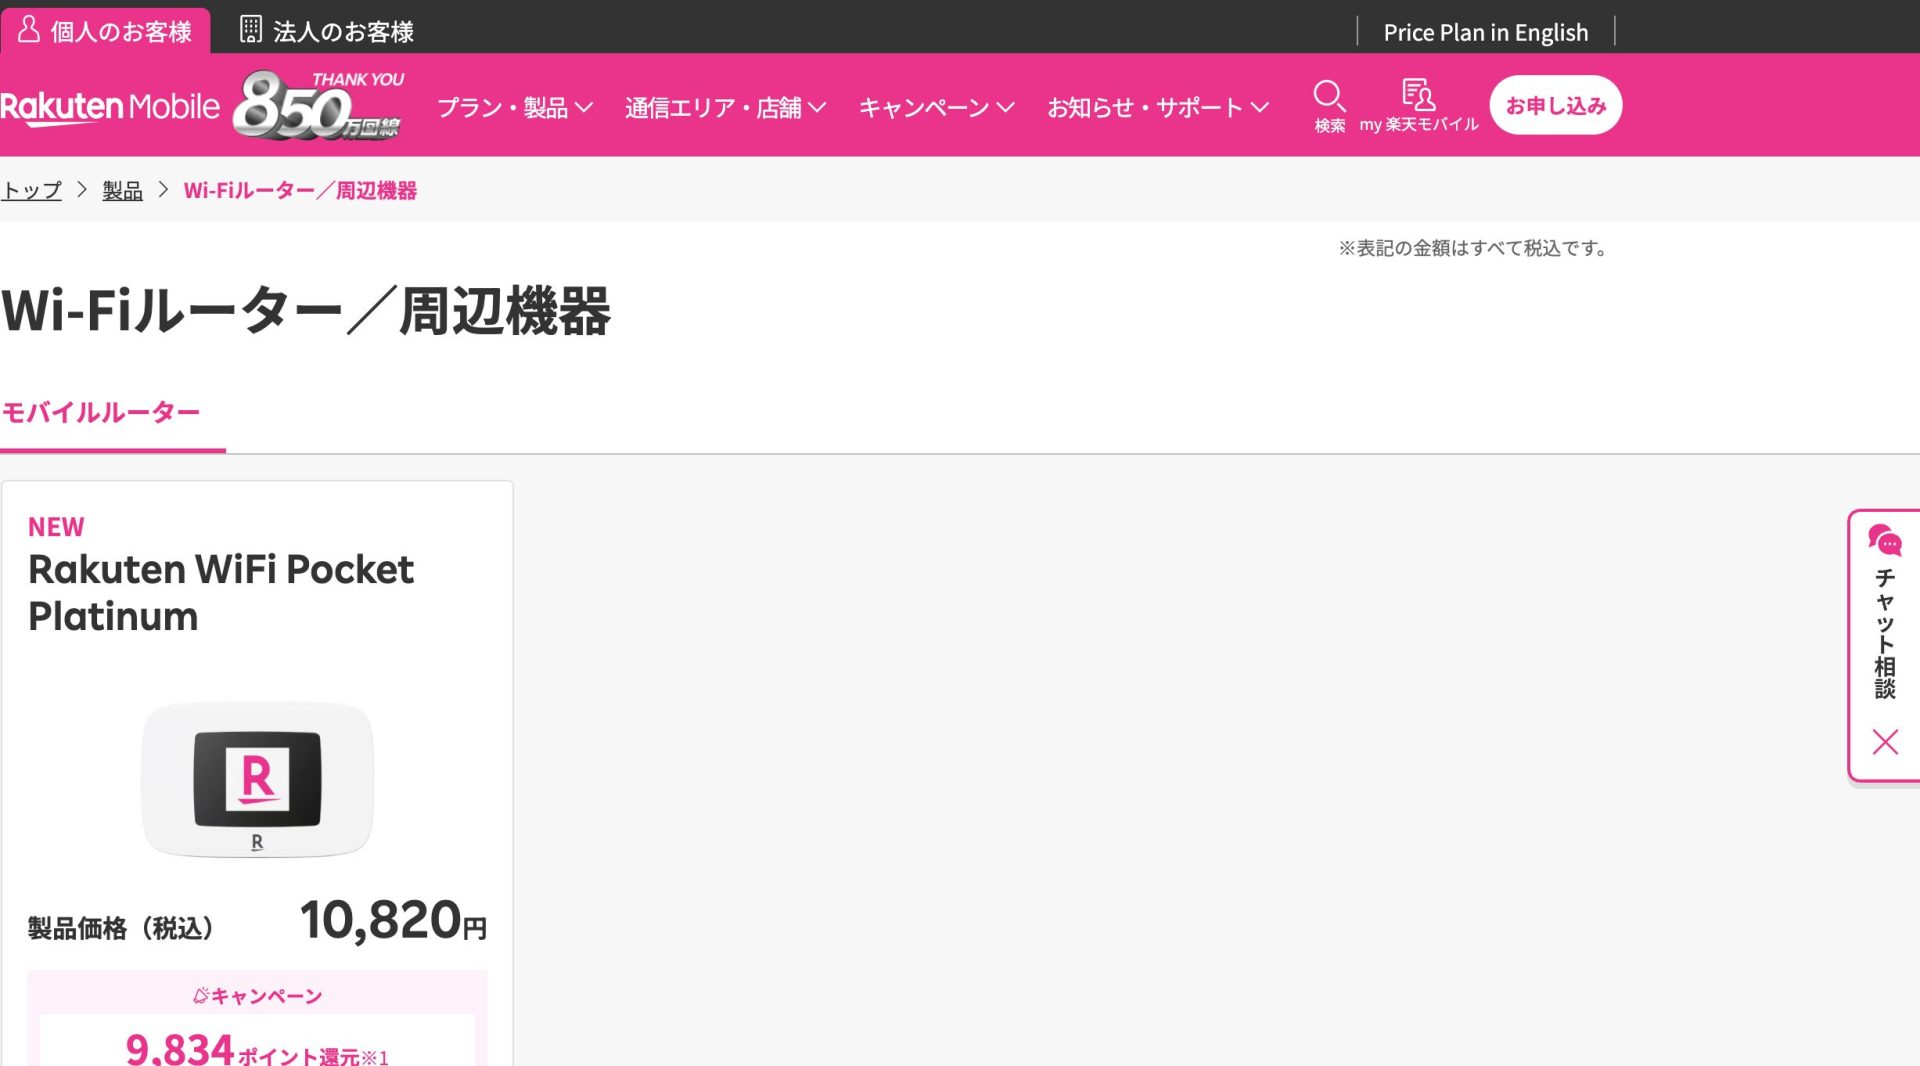Open my 楽天モバイル account icon

1418,105
